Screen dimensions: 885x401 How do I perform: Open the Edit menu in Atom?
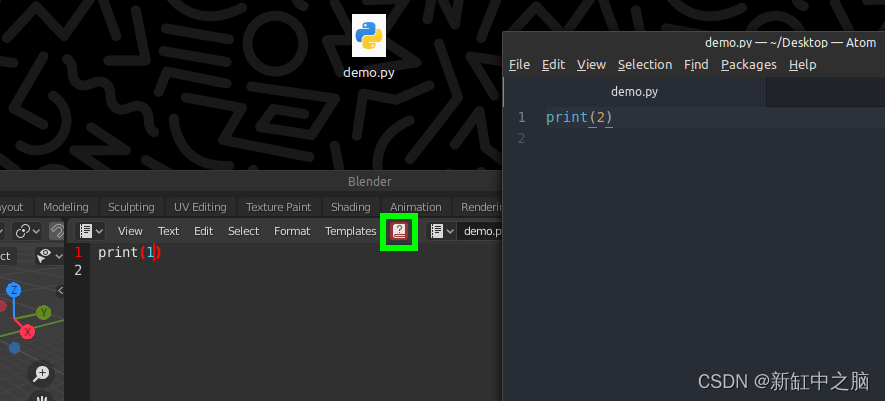pyautogui.click(x=553, y=65)
